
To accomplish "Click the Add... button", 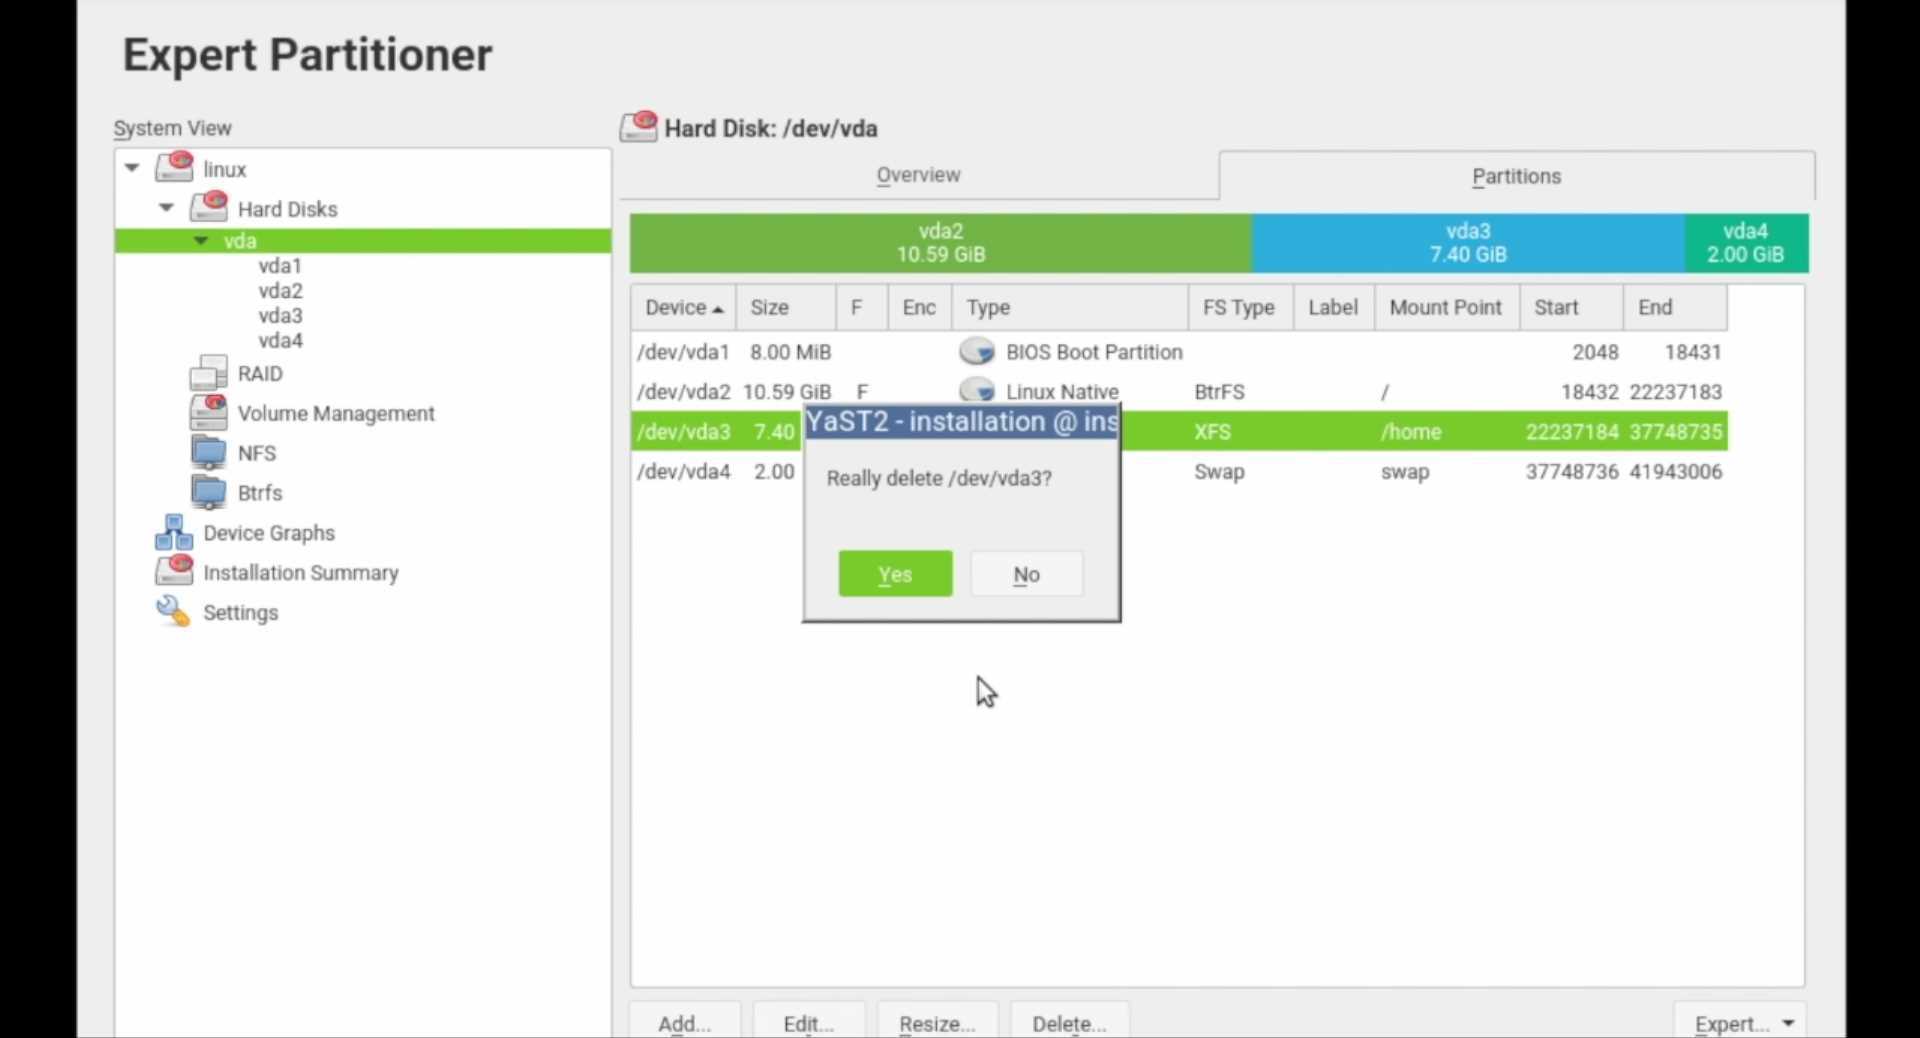I will pyautogui.click(x=685, y=1022).
